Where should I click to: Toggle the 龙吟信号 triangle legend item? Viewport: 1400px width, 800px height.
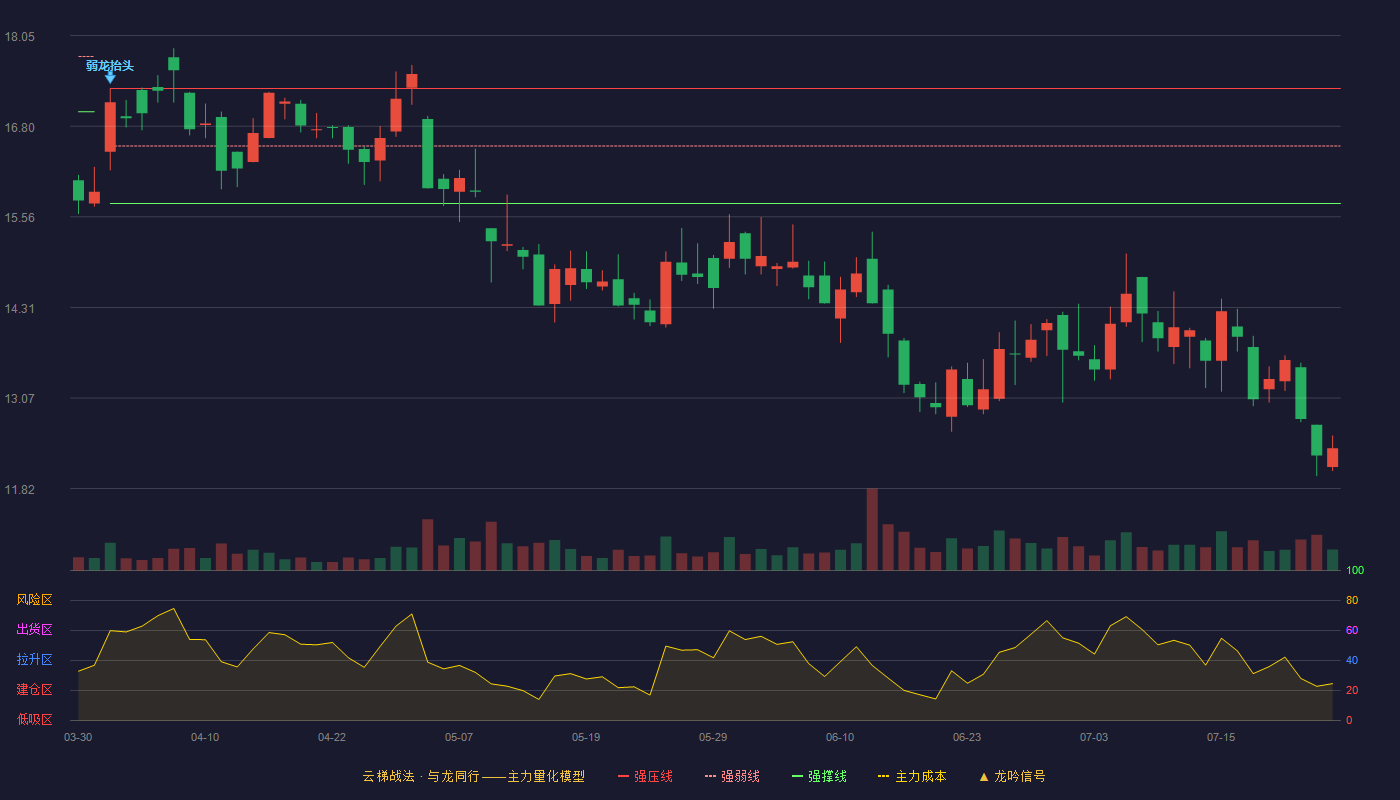pos(1012,776)
